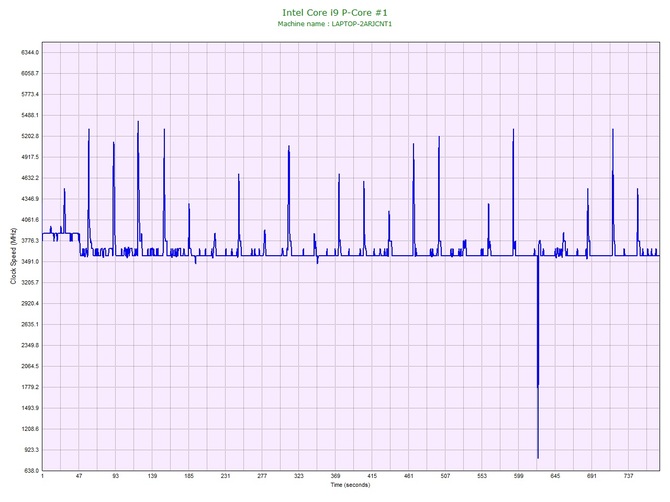Click the x-axis tick label 507
Image resolution: width=670 pixels, height=502 pixels.
pos(446,476)
